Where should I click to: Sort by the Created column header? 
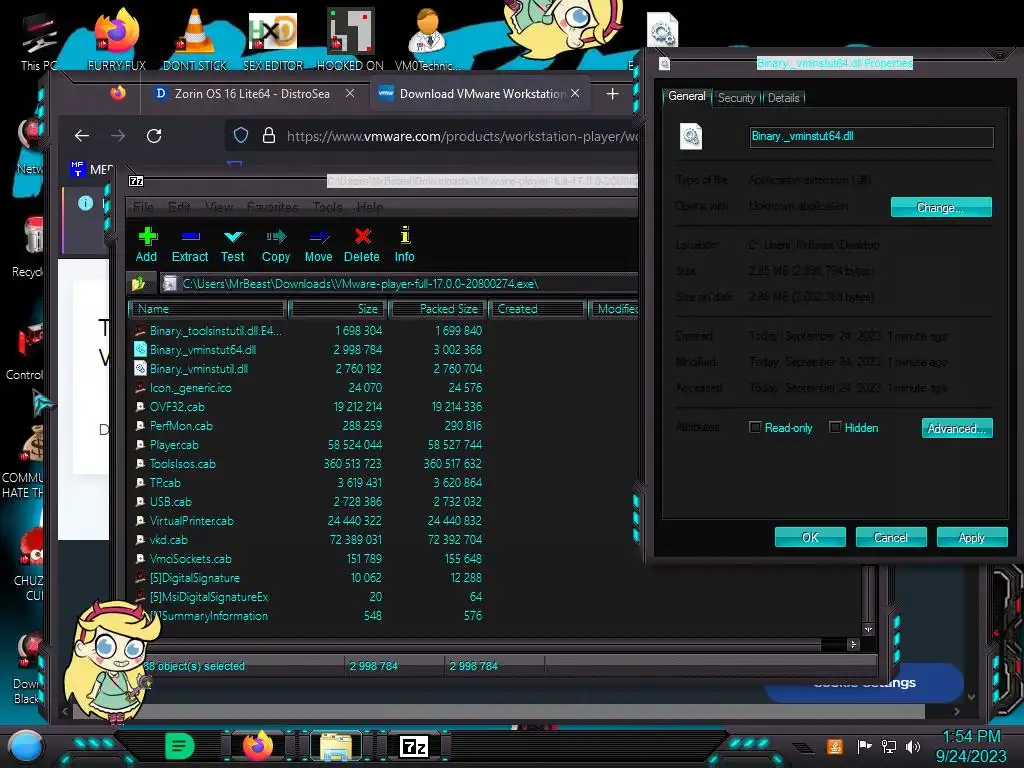pos(537,309)
